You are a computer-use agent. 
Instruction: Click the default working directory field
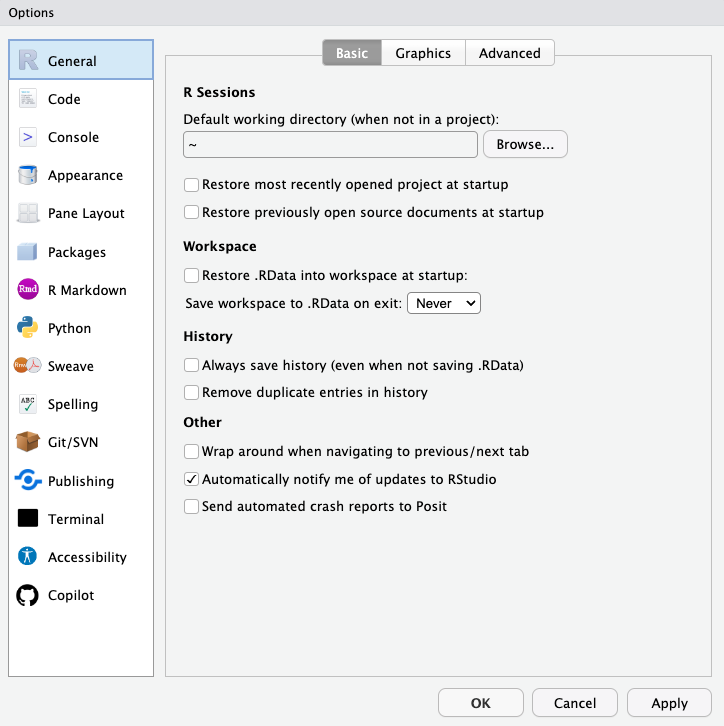[x=330, y=145]
